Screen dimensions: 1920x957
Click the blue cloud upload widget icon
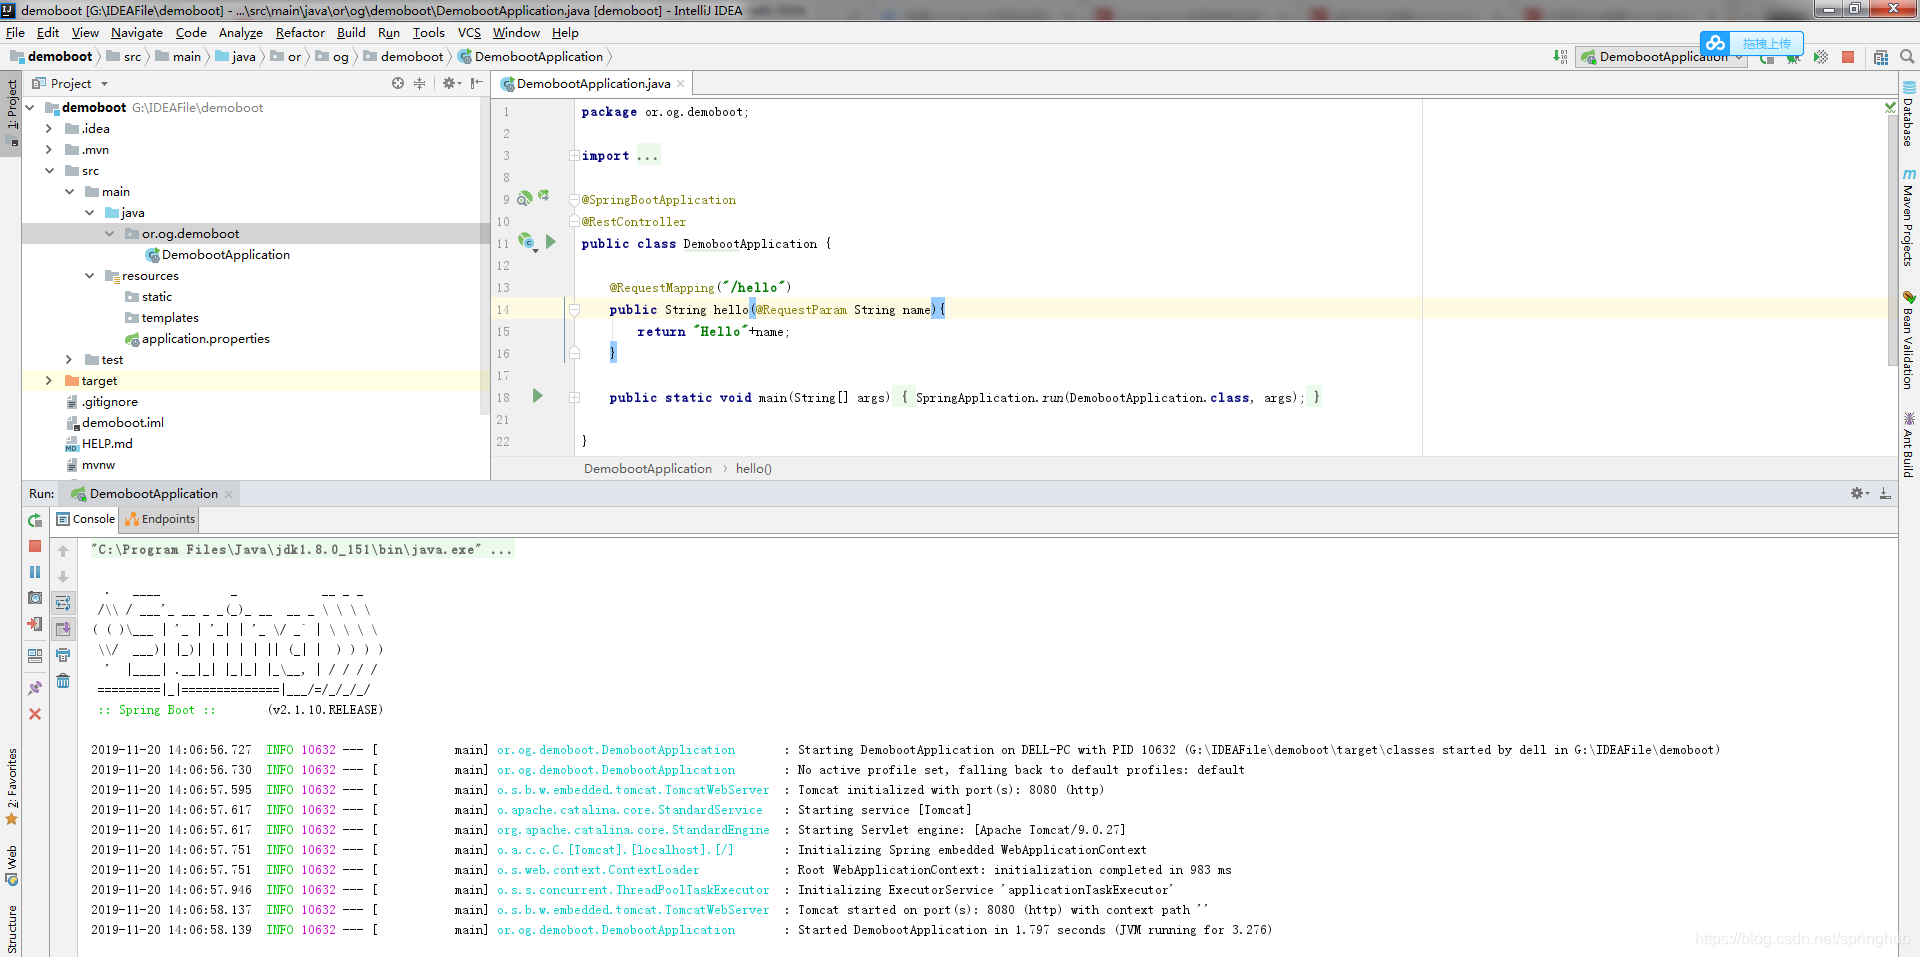[x=1716, y=43]
